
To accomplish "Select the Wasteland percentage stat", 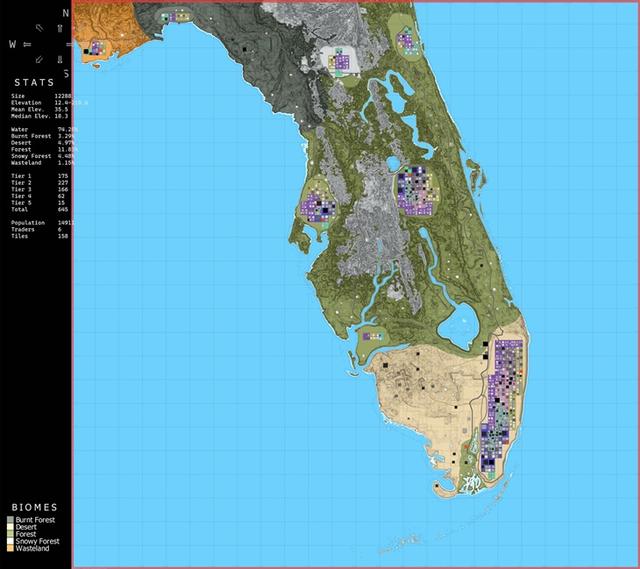I will (43, 163).
